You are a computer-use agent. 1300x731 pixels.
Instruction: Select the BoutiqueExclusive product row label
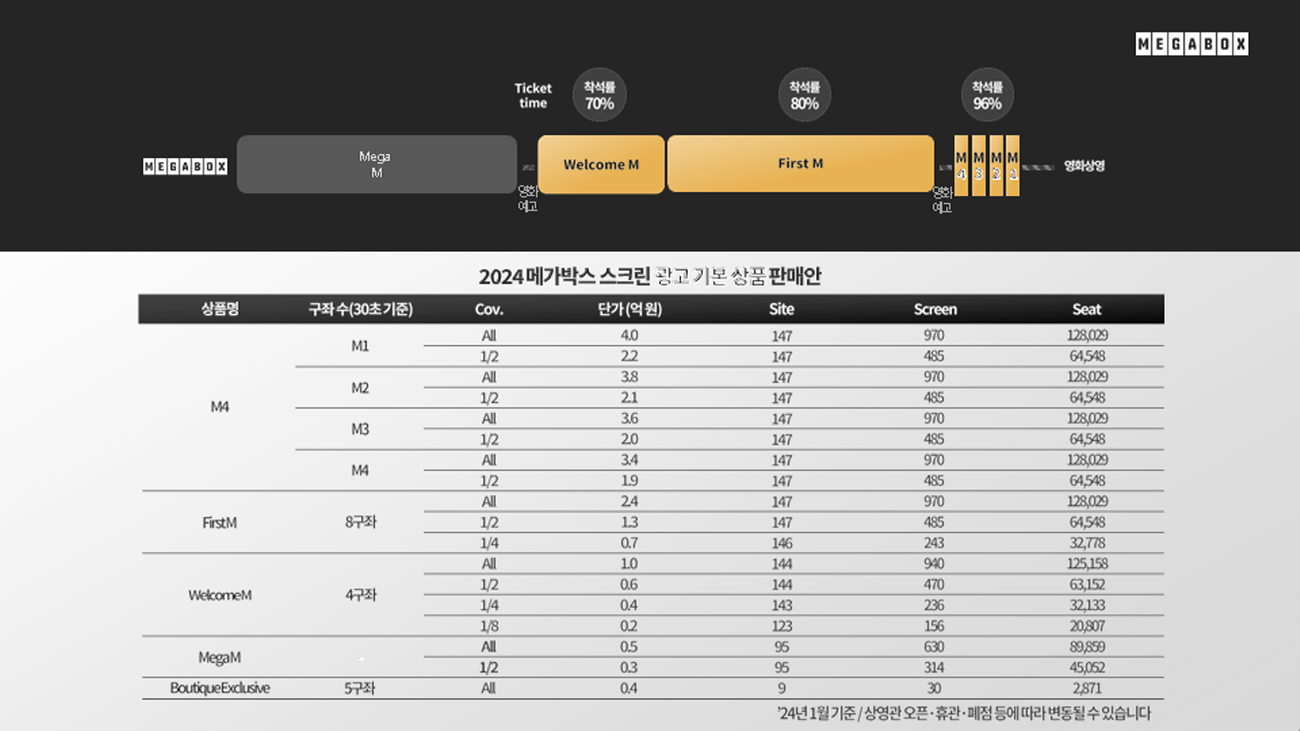[219, 688]
